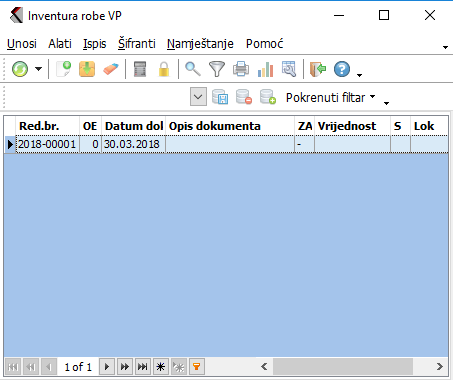Expand the main toolbar overflow arrow
Viewport: 453px width, 380px height.
pyautogui.click(x=359, y=75)
